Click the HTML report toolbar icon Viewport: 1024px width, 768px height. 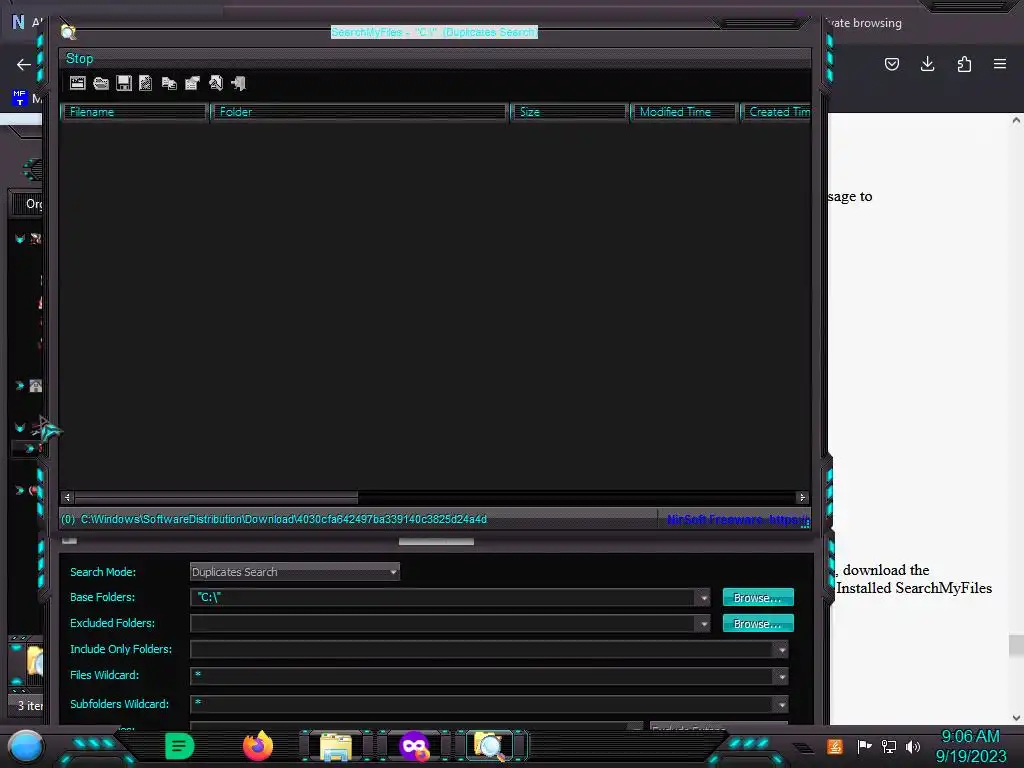(x=146, y=83)
